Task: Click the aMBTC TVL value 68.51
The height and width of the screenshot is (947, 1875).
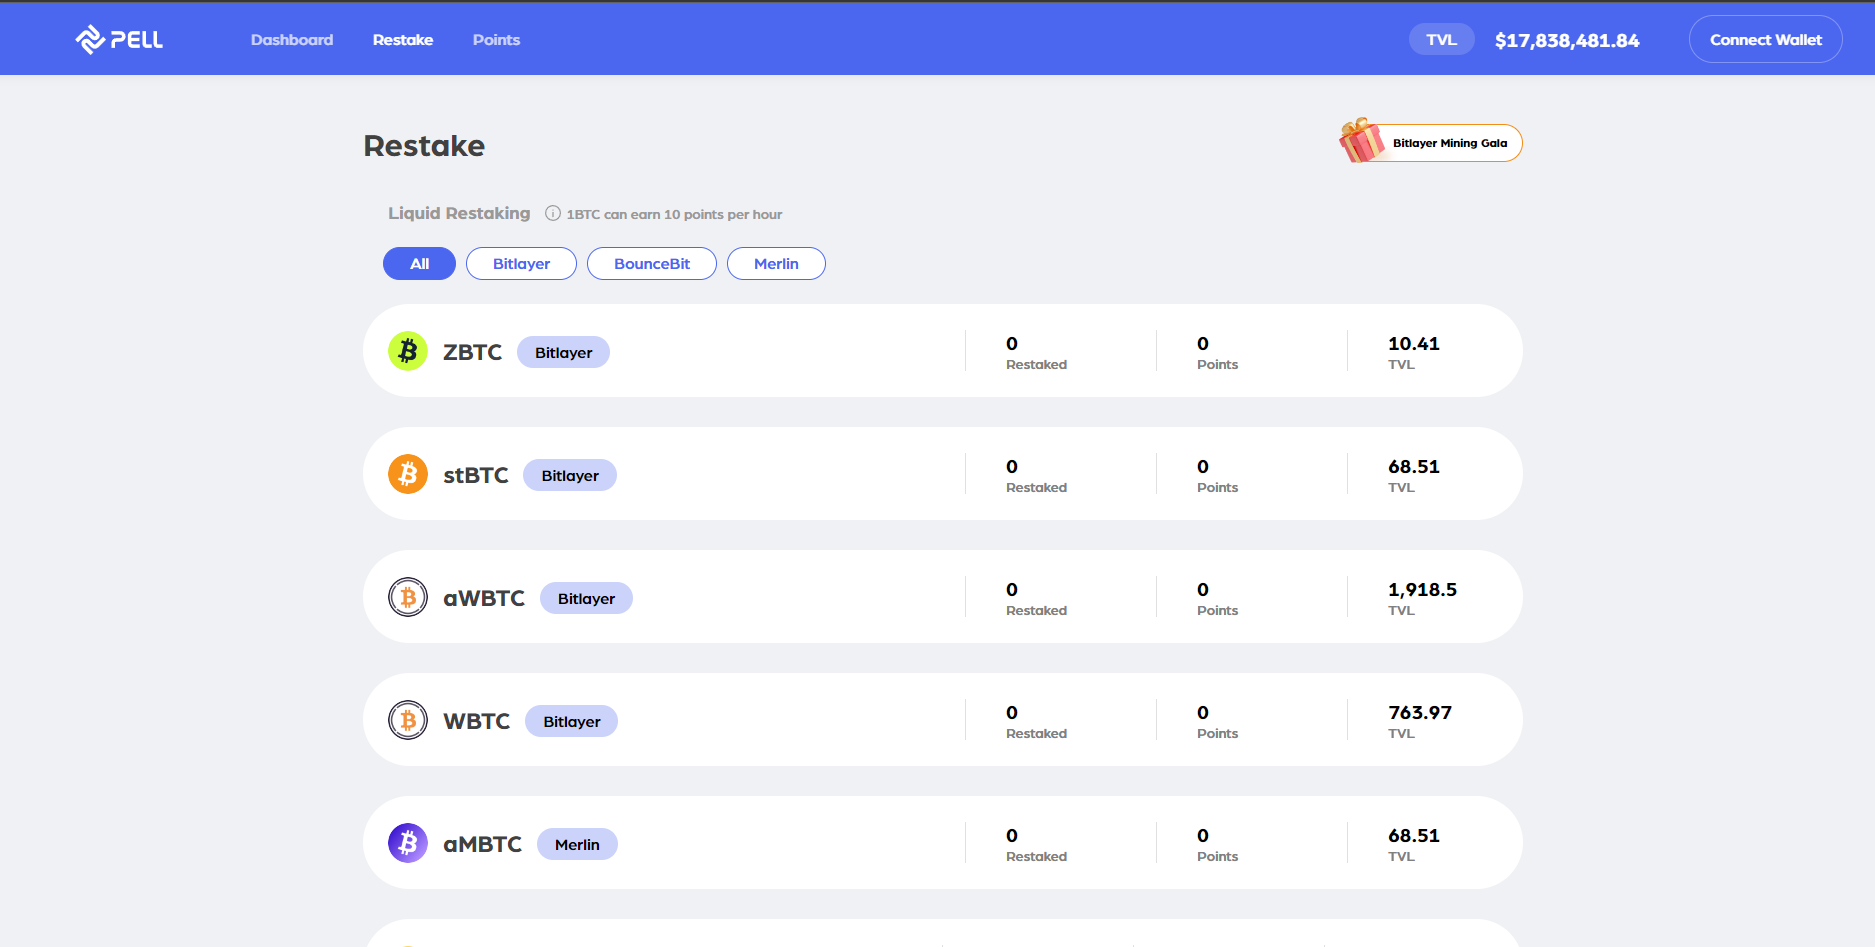Action: pyautogui.click(x=1414, y=836)
